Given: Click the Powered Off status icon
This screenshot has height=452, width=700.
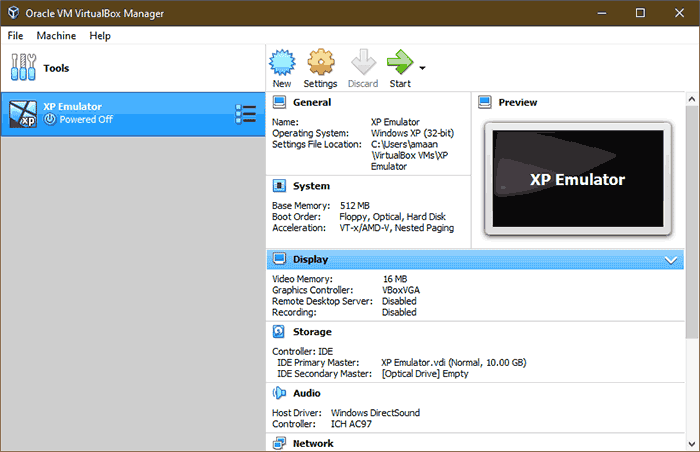Looking at the screenshot, I should [50, 119].
